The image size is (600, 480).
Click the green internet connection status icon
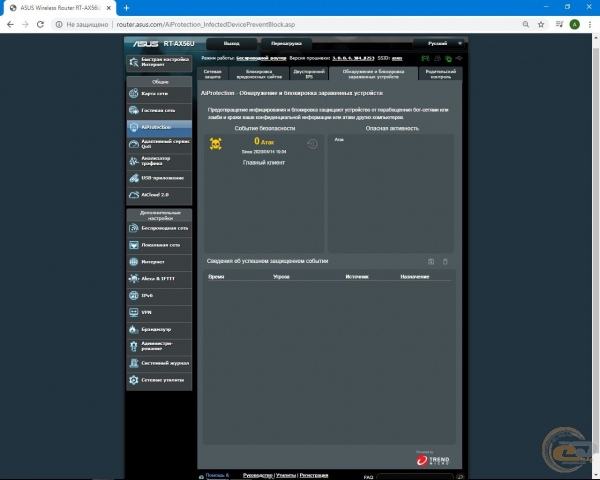(448, 59)
